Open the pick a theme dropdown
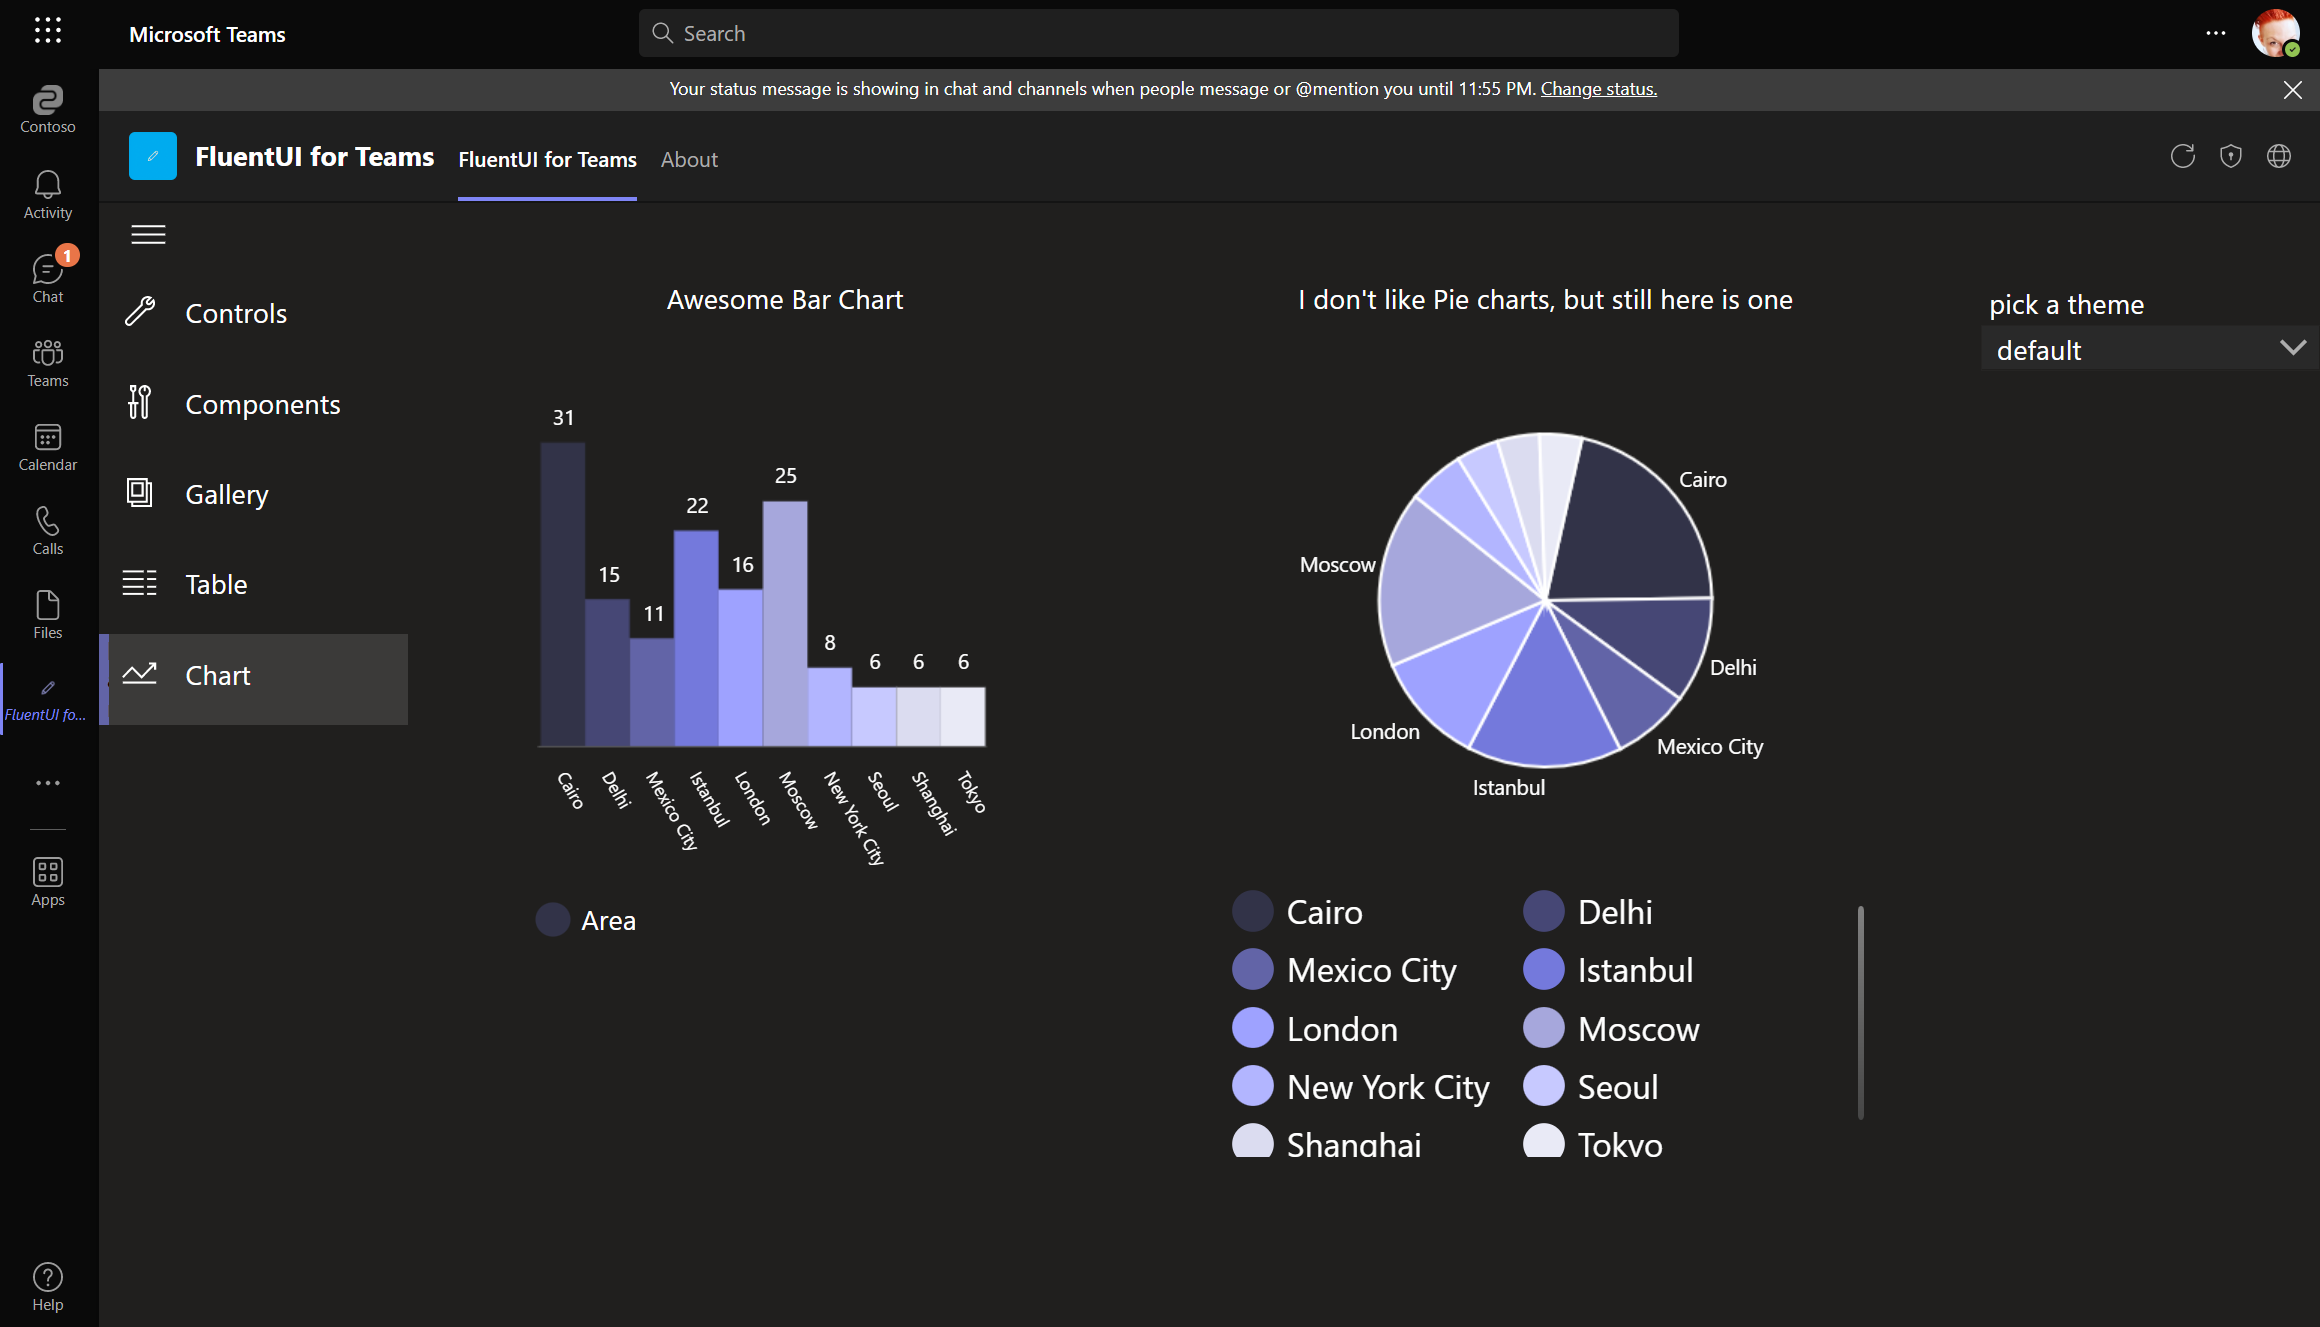Image resolution: width=2320 pixels, height=1327 pixels. click(x=2148, y=349)
